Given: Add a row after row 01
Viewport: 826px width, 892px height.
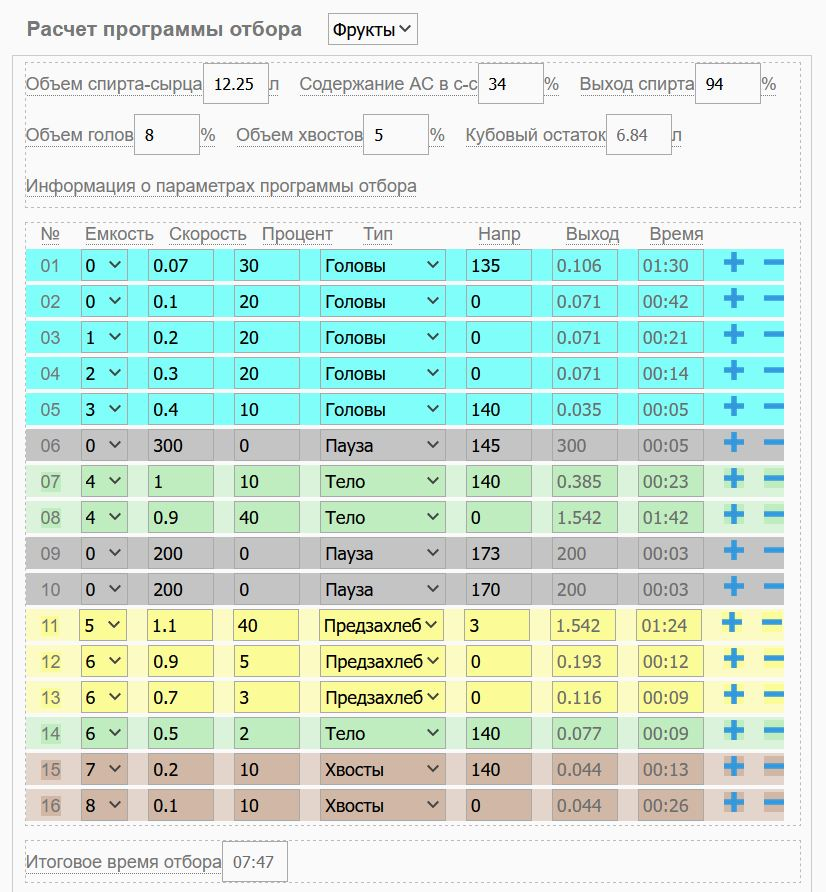Looking at the screenshot, I should (x=734, y=263).
